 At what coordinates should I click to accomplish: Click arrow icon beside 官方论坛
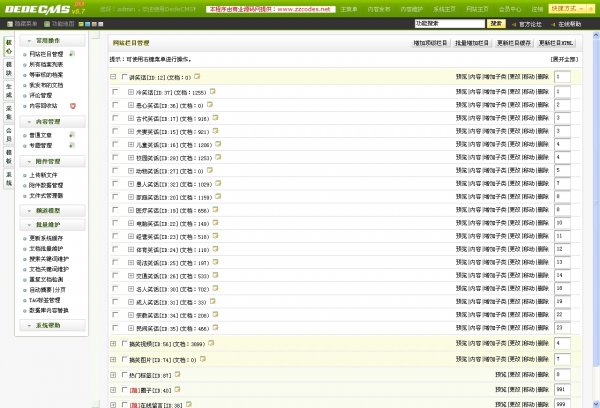514,24
